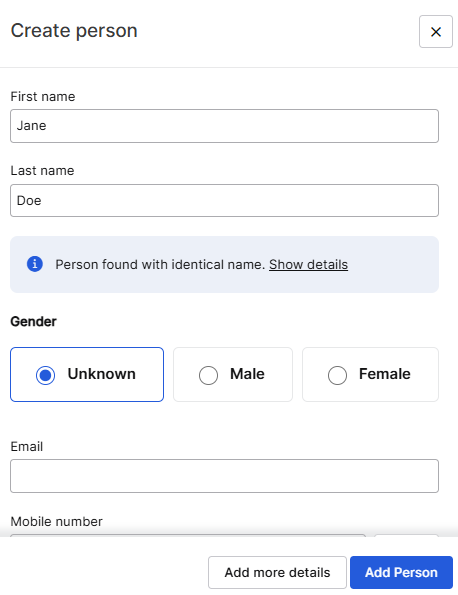
Task: Close the Create person dialog
Action: [436, 31]
